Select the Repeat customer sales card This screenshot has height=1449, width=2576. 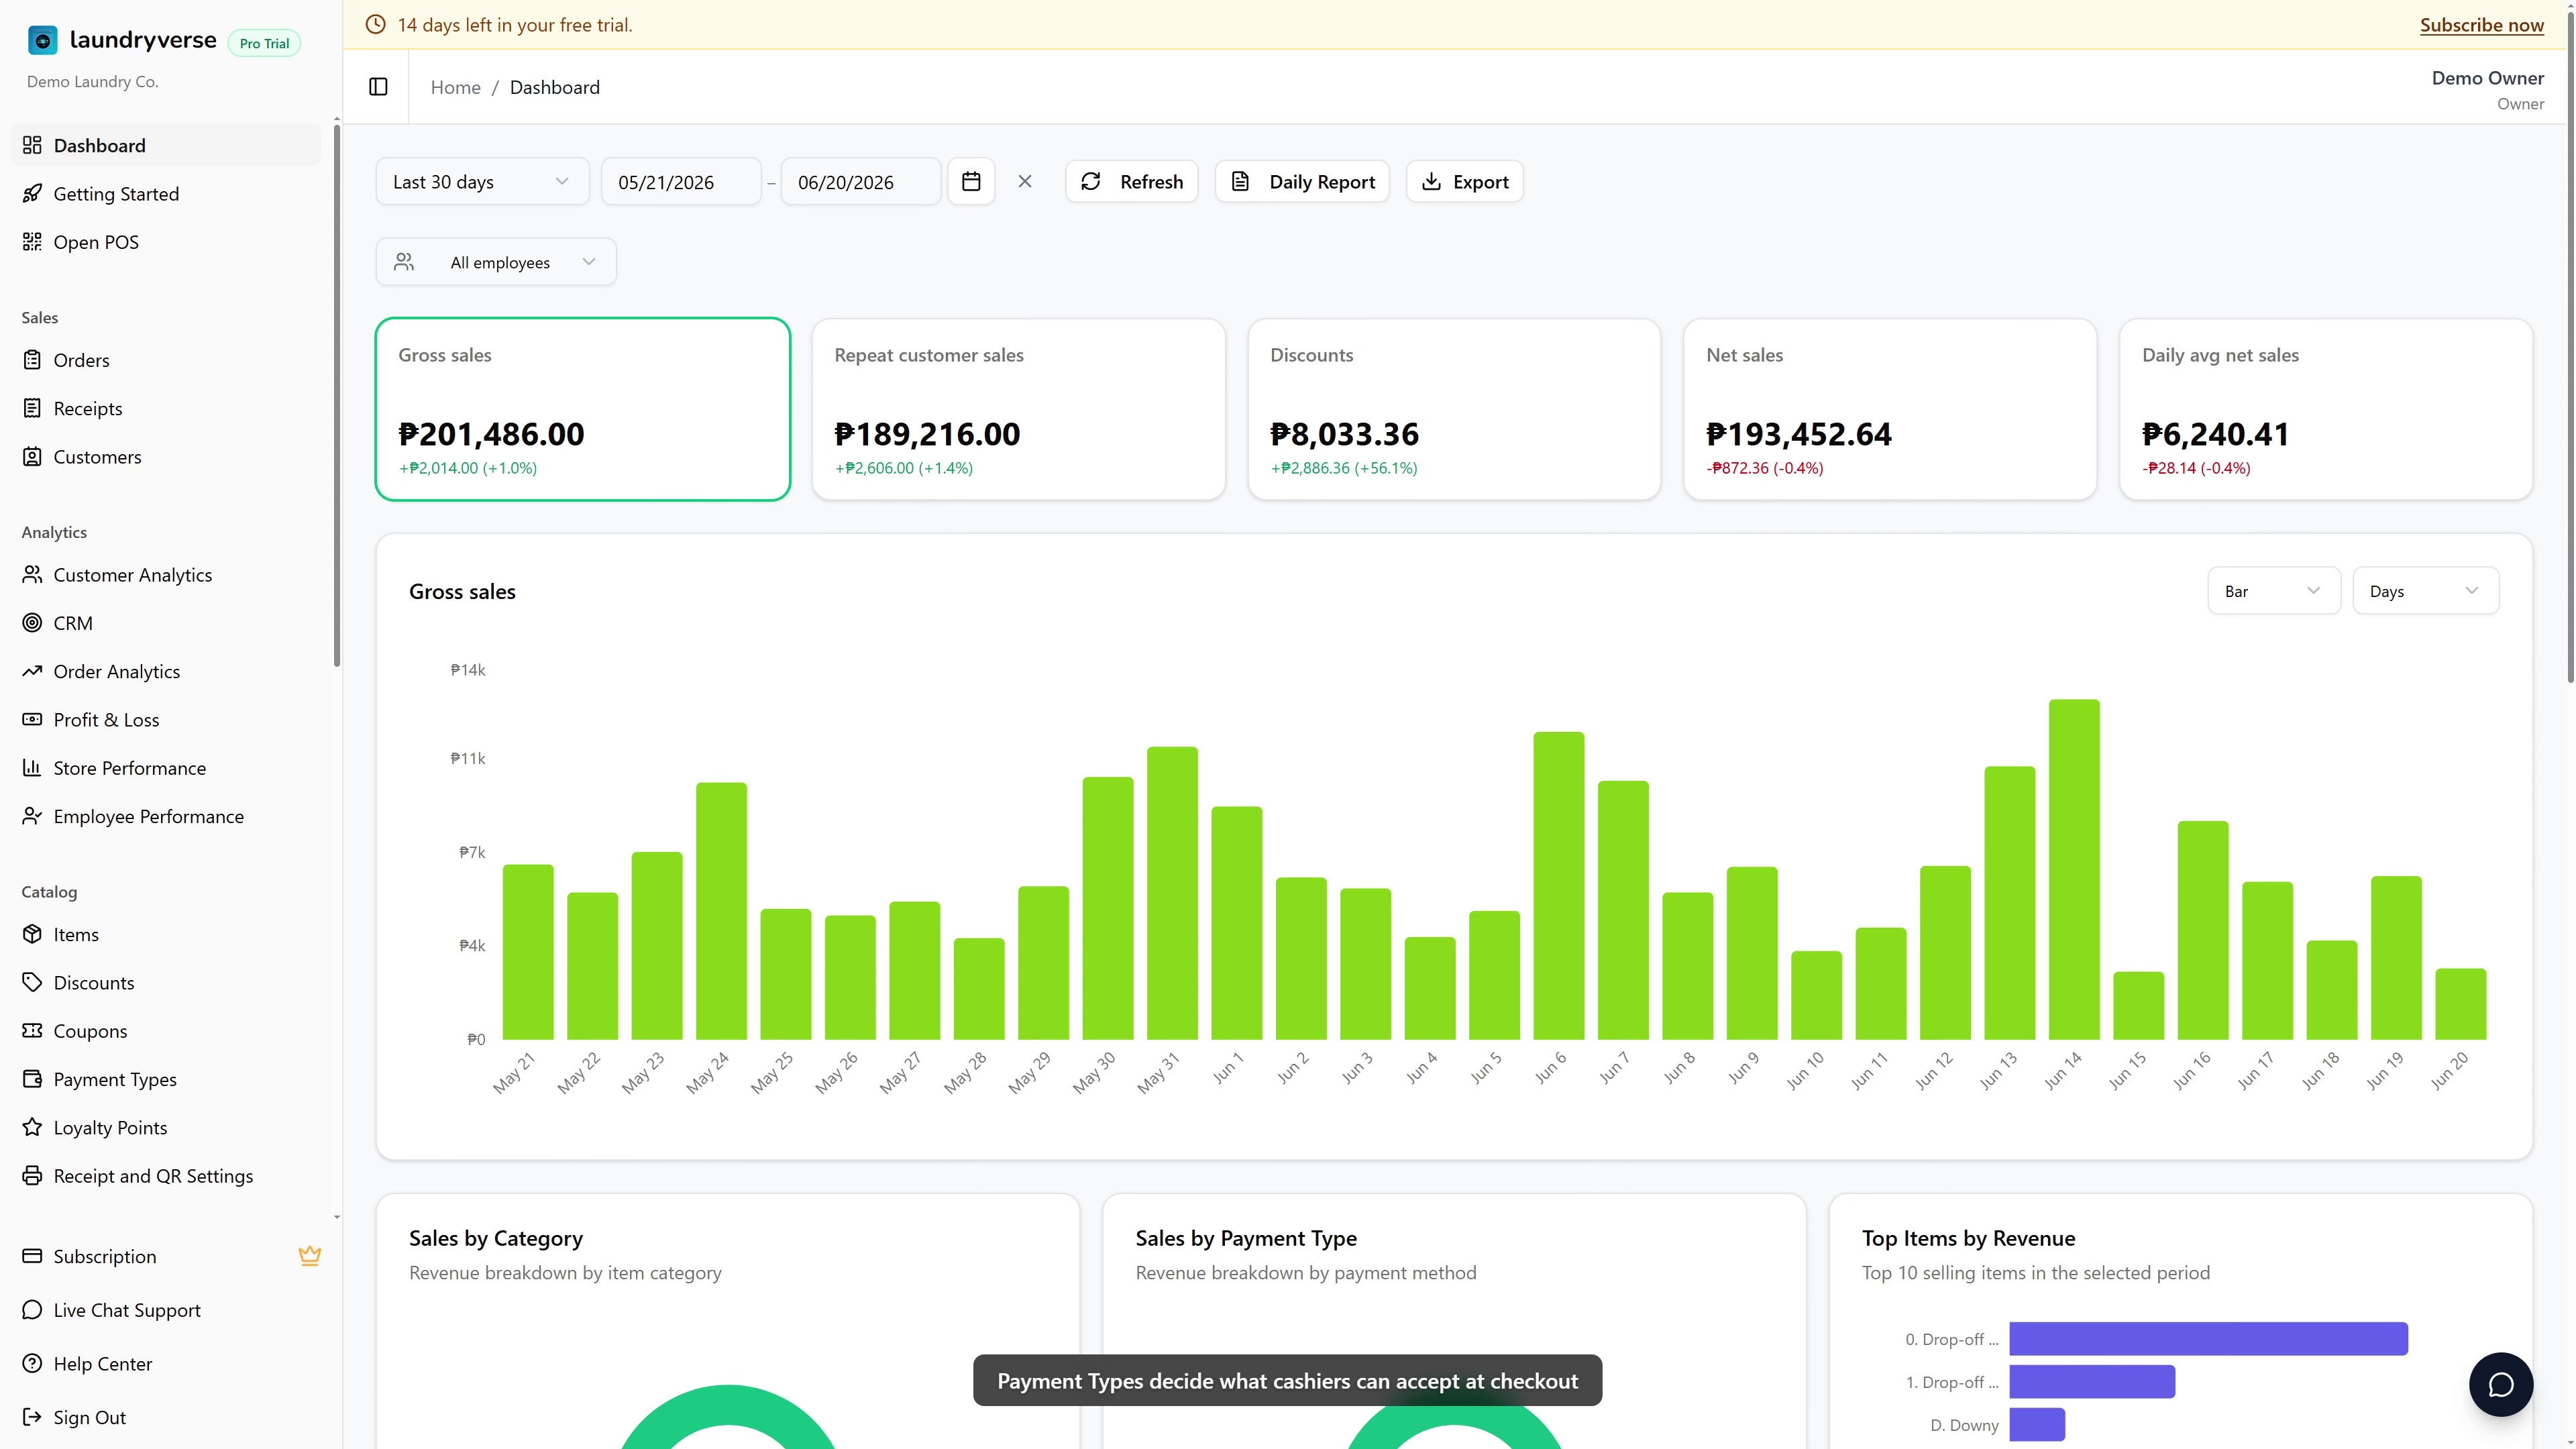click(x=1019, y=409)
